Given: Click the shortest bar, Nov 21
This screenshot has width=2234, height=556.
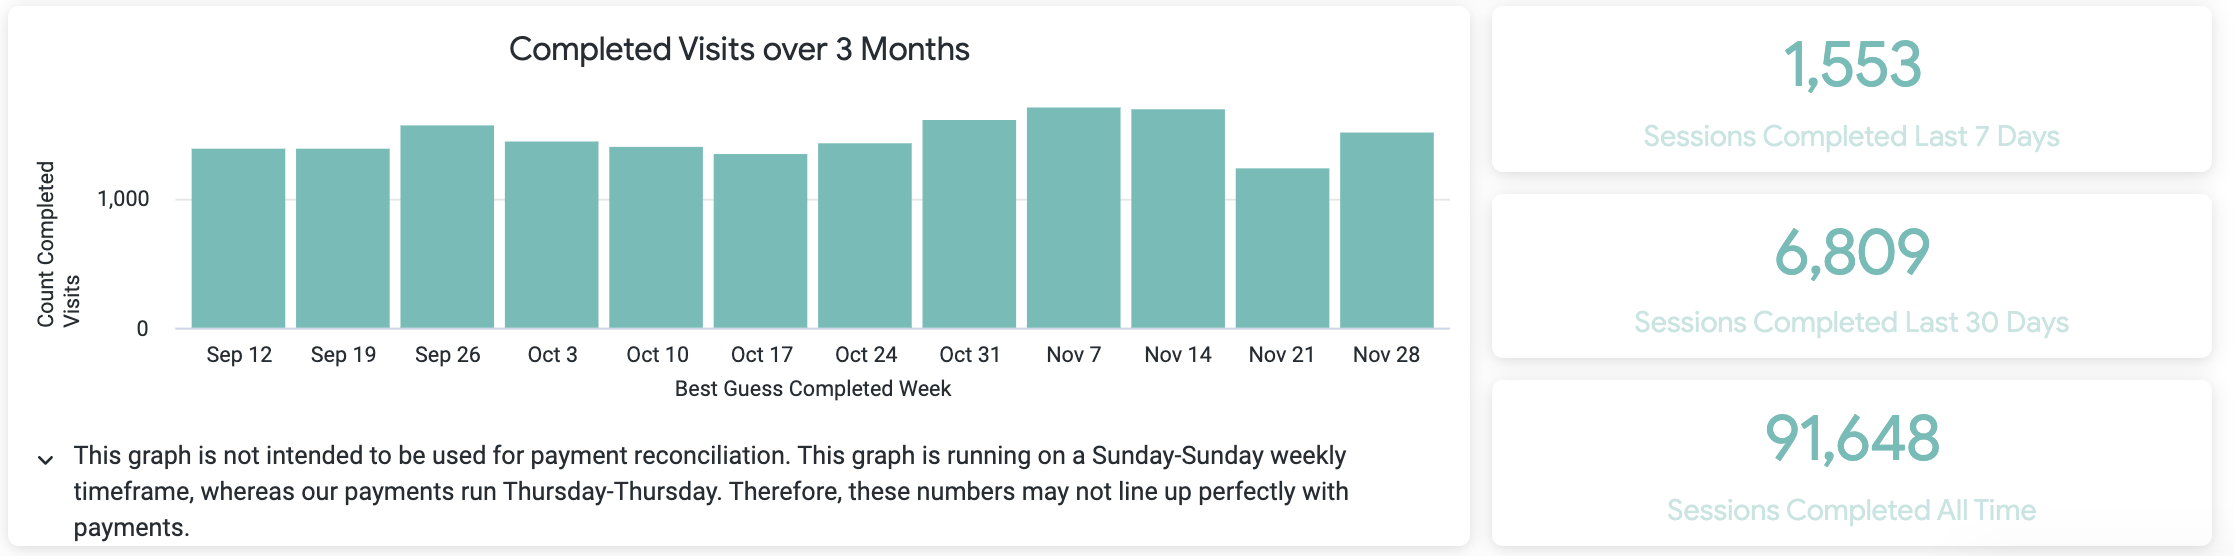Looking at the screenshot, I should [x=1282, y=248].
